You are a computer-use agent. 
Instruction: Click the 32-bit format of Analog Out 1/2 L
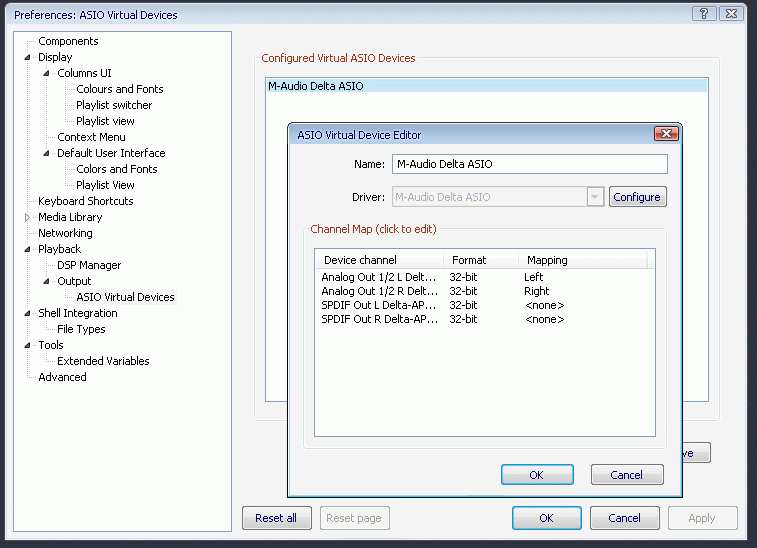[463, 277]
